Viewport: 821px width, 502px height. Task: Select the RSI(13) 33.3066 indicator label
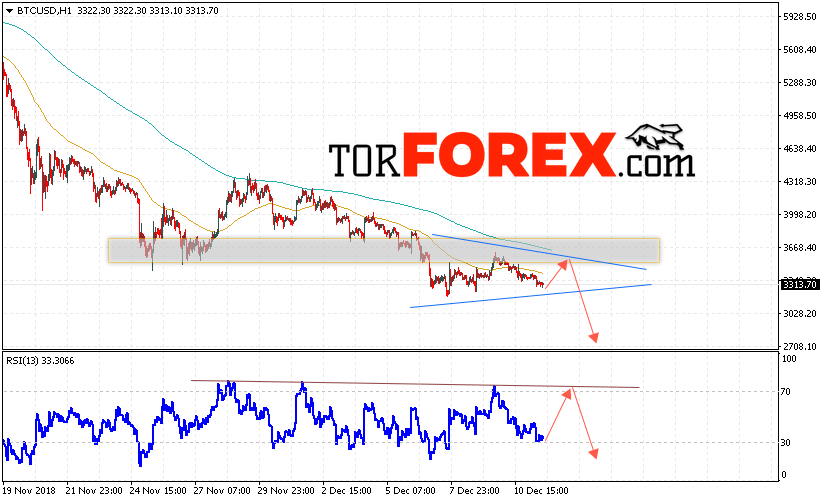click(x=40, y=361)
